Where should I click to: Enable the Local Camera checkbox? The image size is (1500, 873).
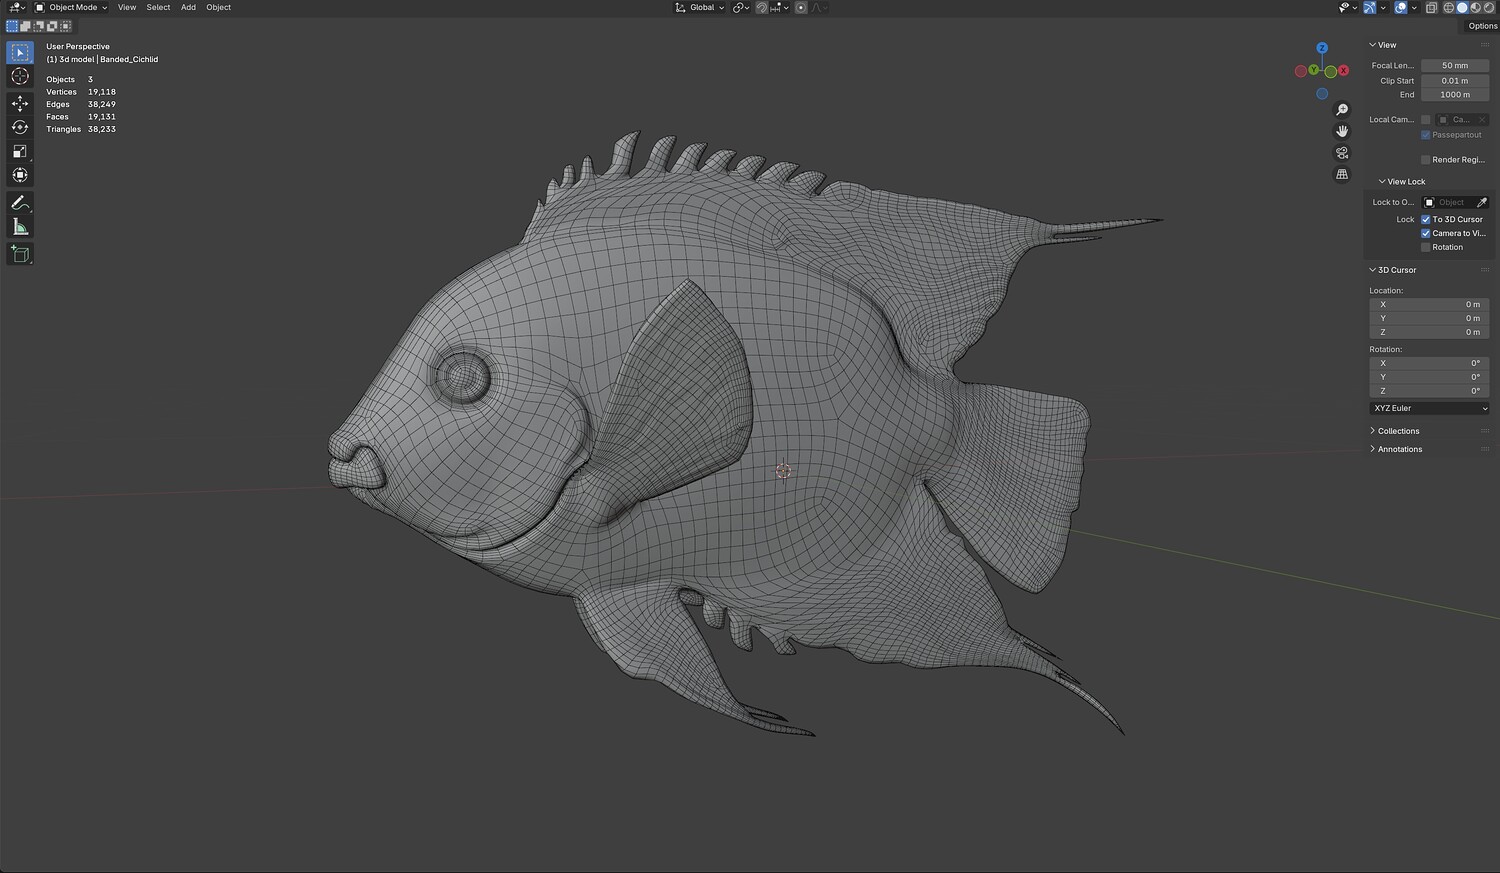[x=1425, y=120]
